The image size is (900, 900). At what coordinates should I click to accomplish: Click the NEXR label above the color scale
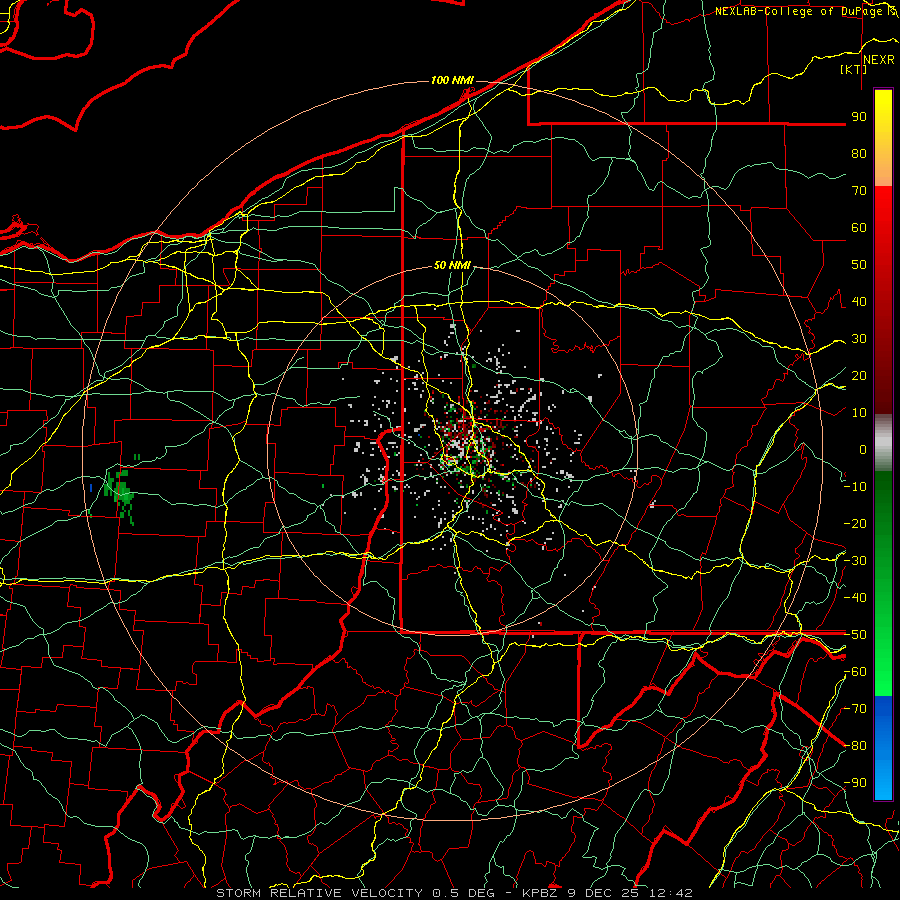[879, 60]
